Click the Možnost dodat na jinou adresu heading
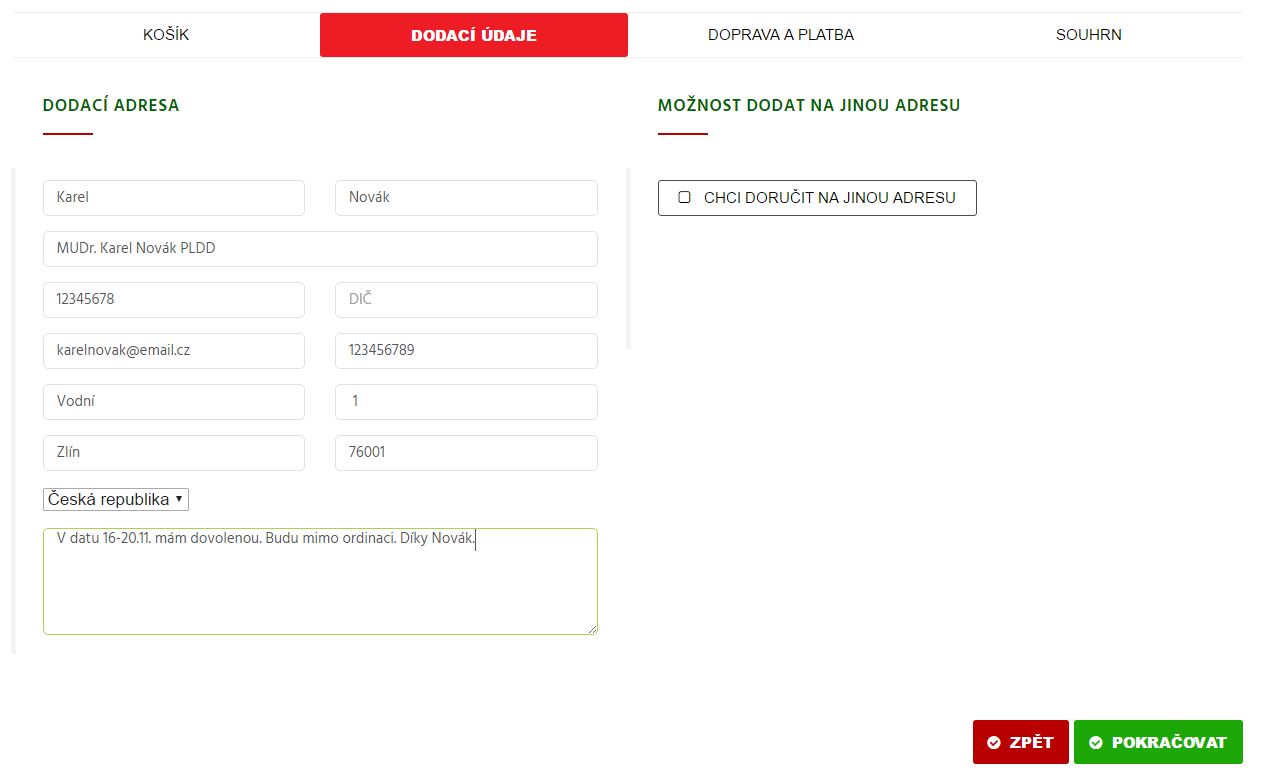 [809, 105]
